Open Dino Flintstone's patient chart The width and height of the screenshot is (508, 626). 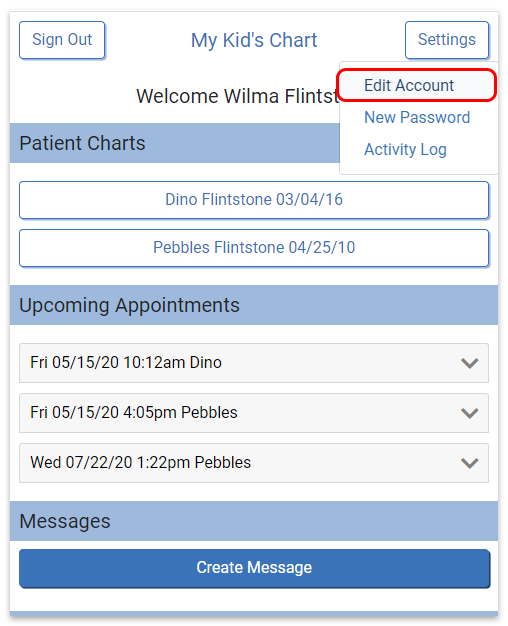coord(254,200)
